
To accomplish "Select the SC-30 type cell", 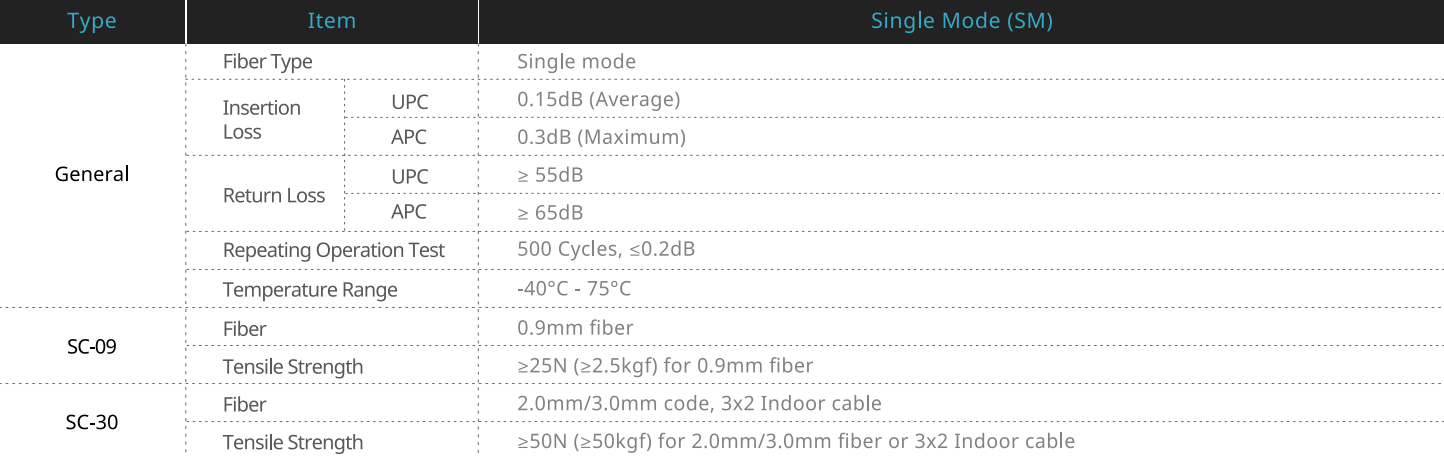I will (x=92, y=423).
